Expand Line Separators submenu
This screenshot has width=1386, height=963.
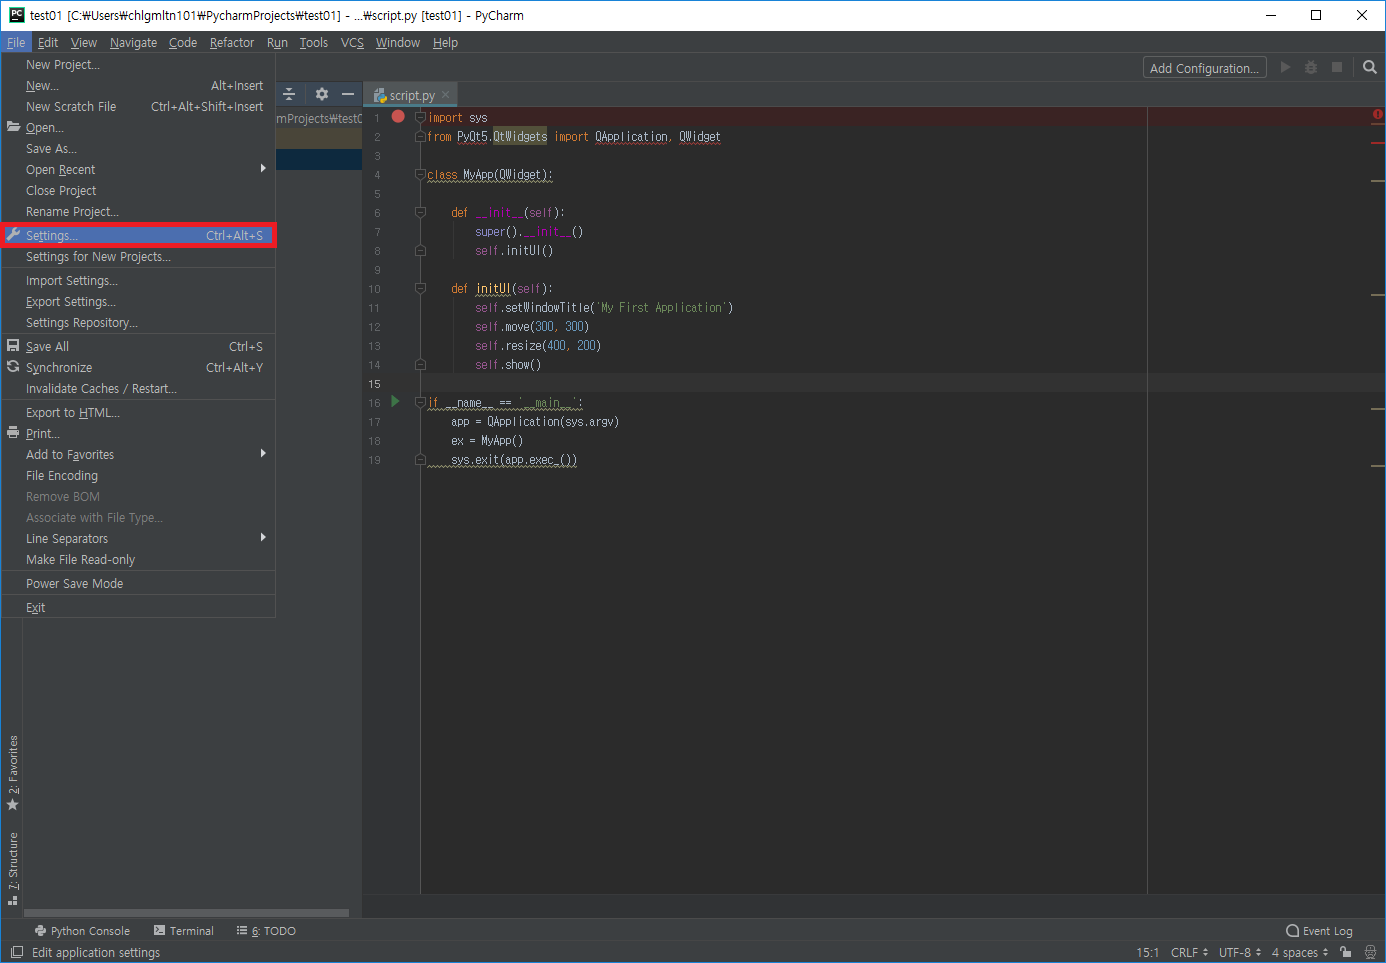[x=138, y=538]
